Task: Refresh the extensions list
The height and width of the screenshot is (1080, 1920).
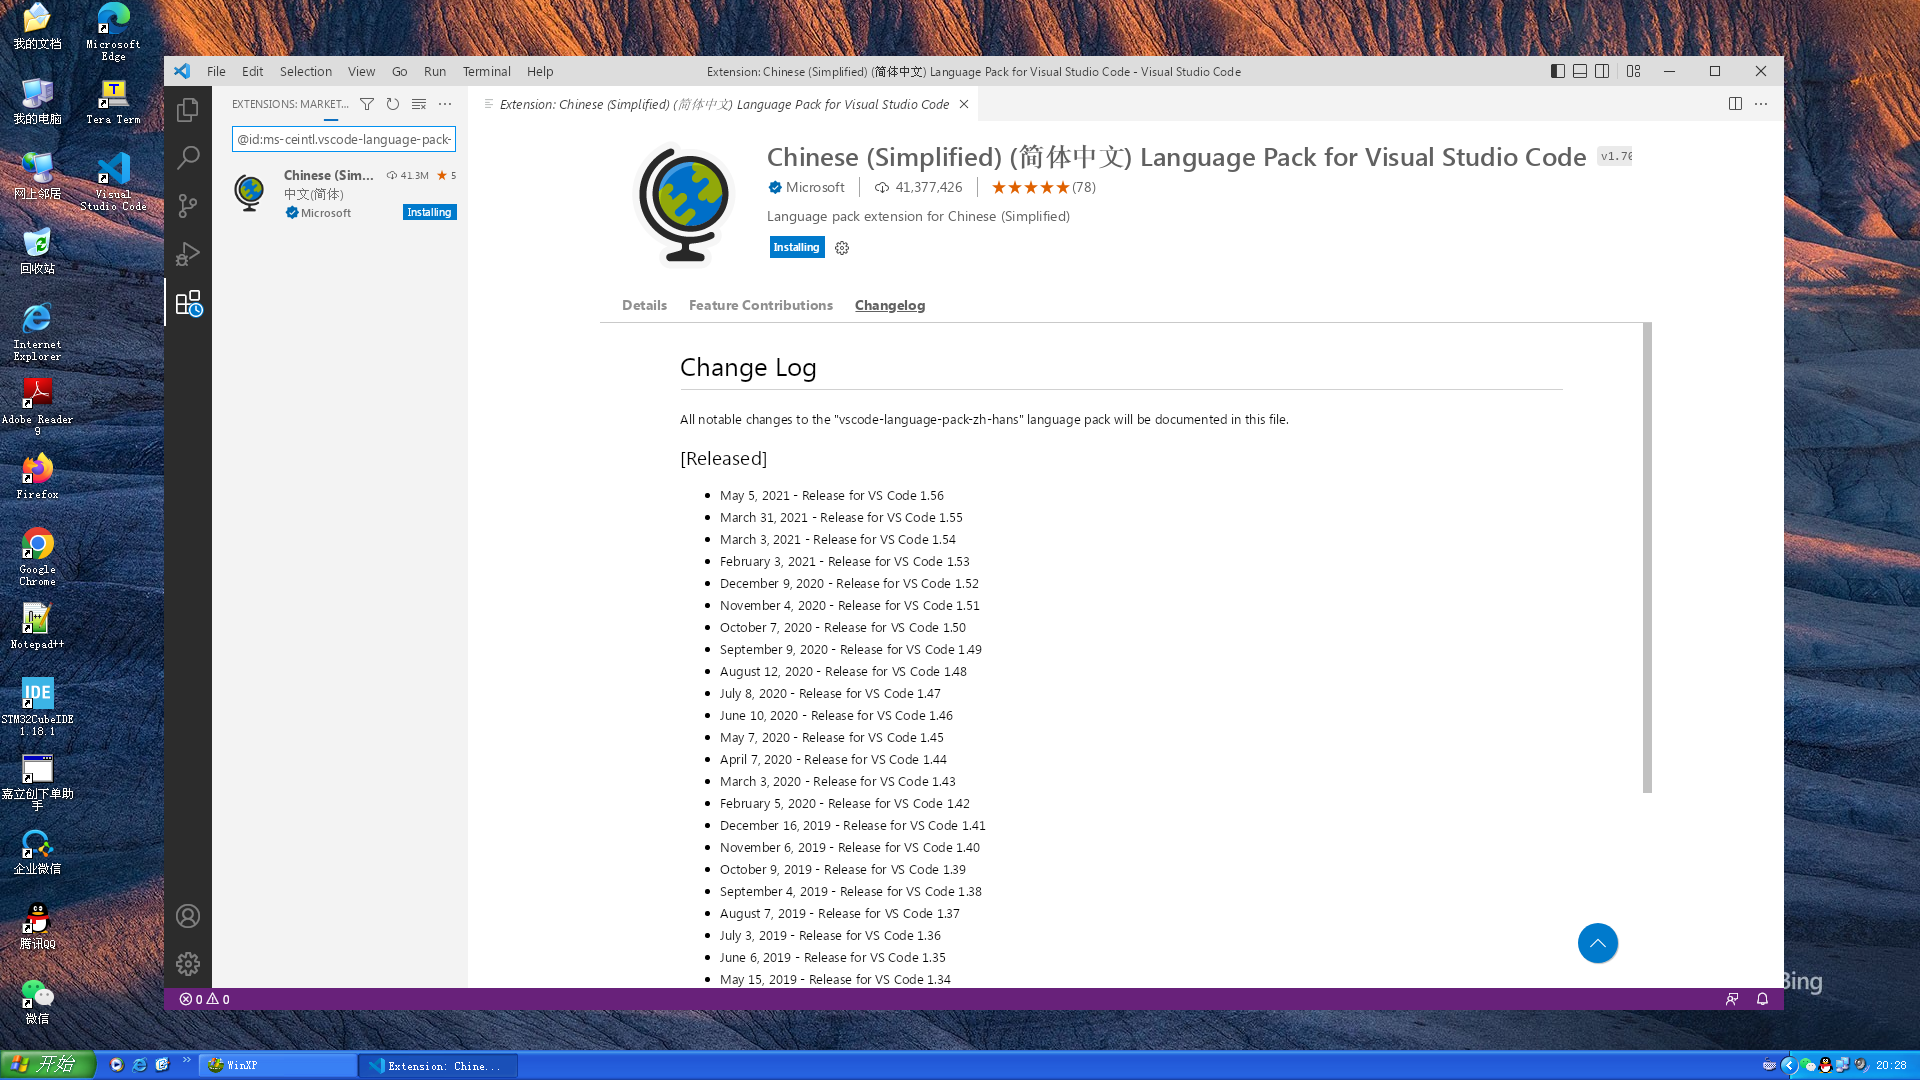Action: 393,104
